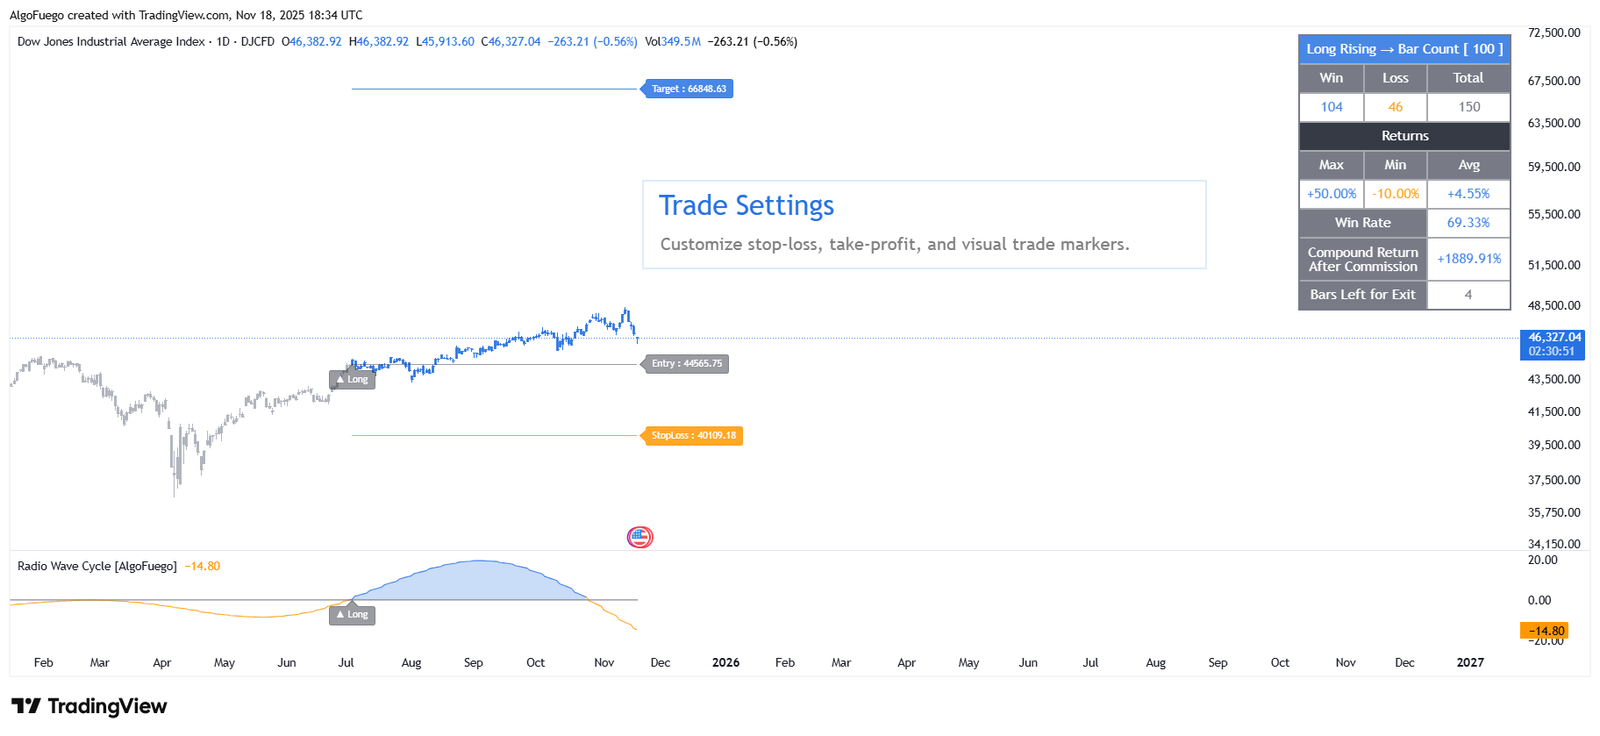Click the US flag economic event icon
The image size is (1600, 736).
640,537
